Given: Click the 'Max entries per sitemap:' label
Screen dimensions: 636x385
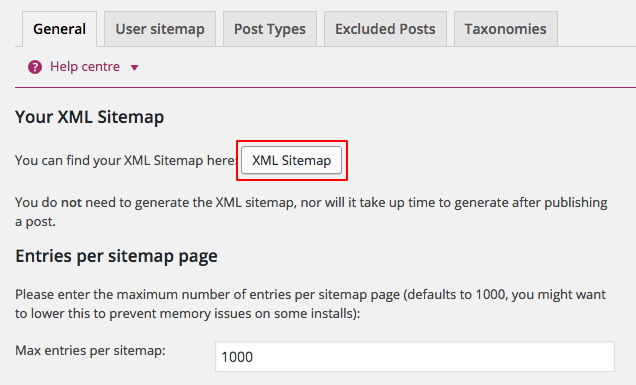Looking at the screenshot, I should 90,351.
